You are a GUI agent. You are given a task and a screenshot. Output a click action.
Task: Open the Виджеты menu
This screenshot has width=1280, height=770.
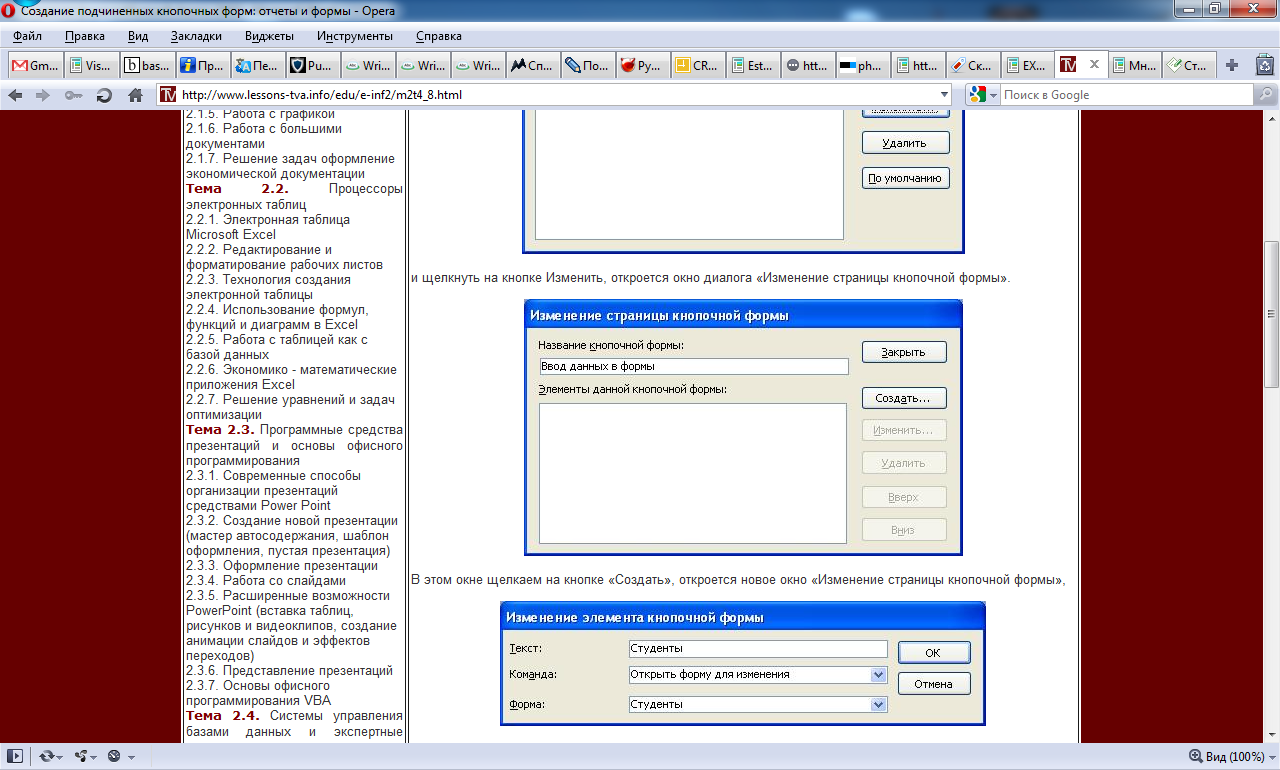pos(269,36)
